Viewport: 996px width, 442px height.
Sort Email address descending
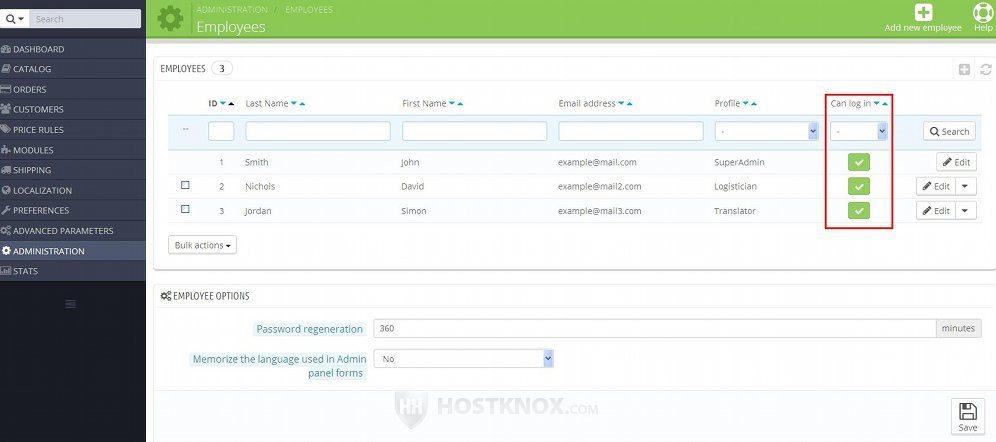(621, 104)
